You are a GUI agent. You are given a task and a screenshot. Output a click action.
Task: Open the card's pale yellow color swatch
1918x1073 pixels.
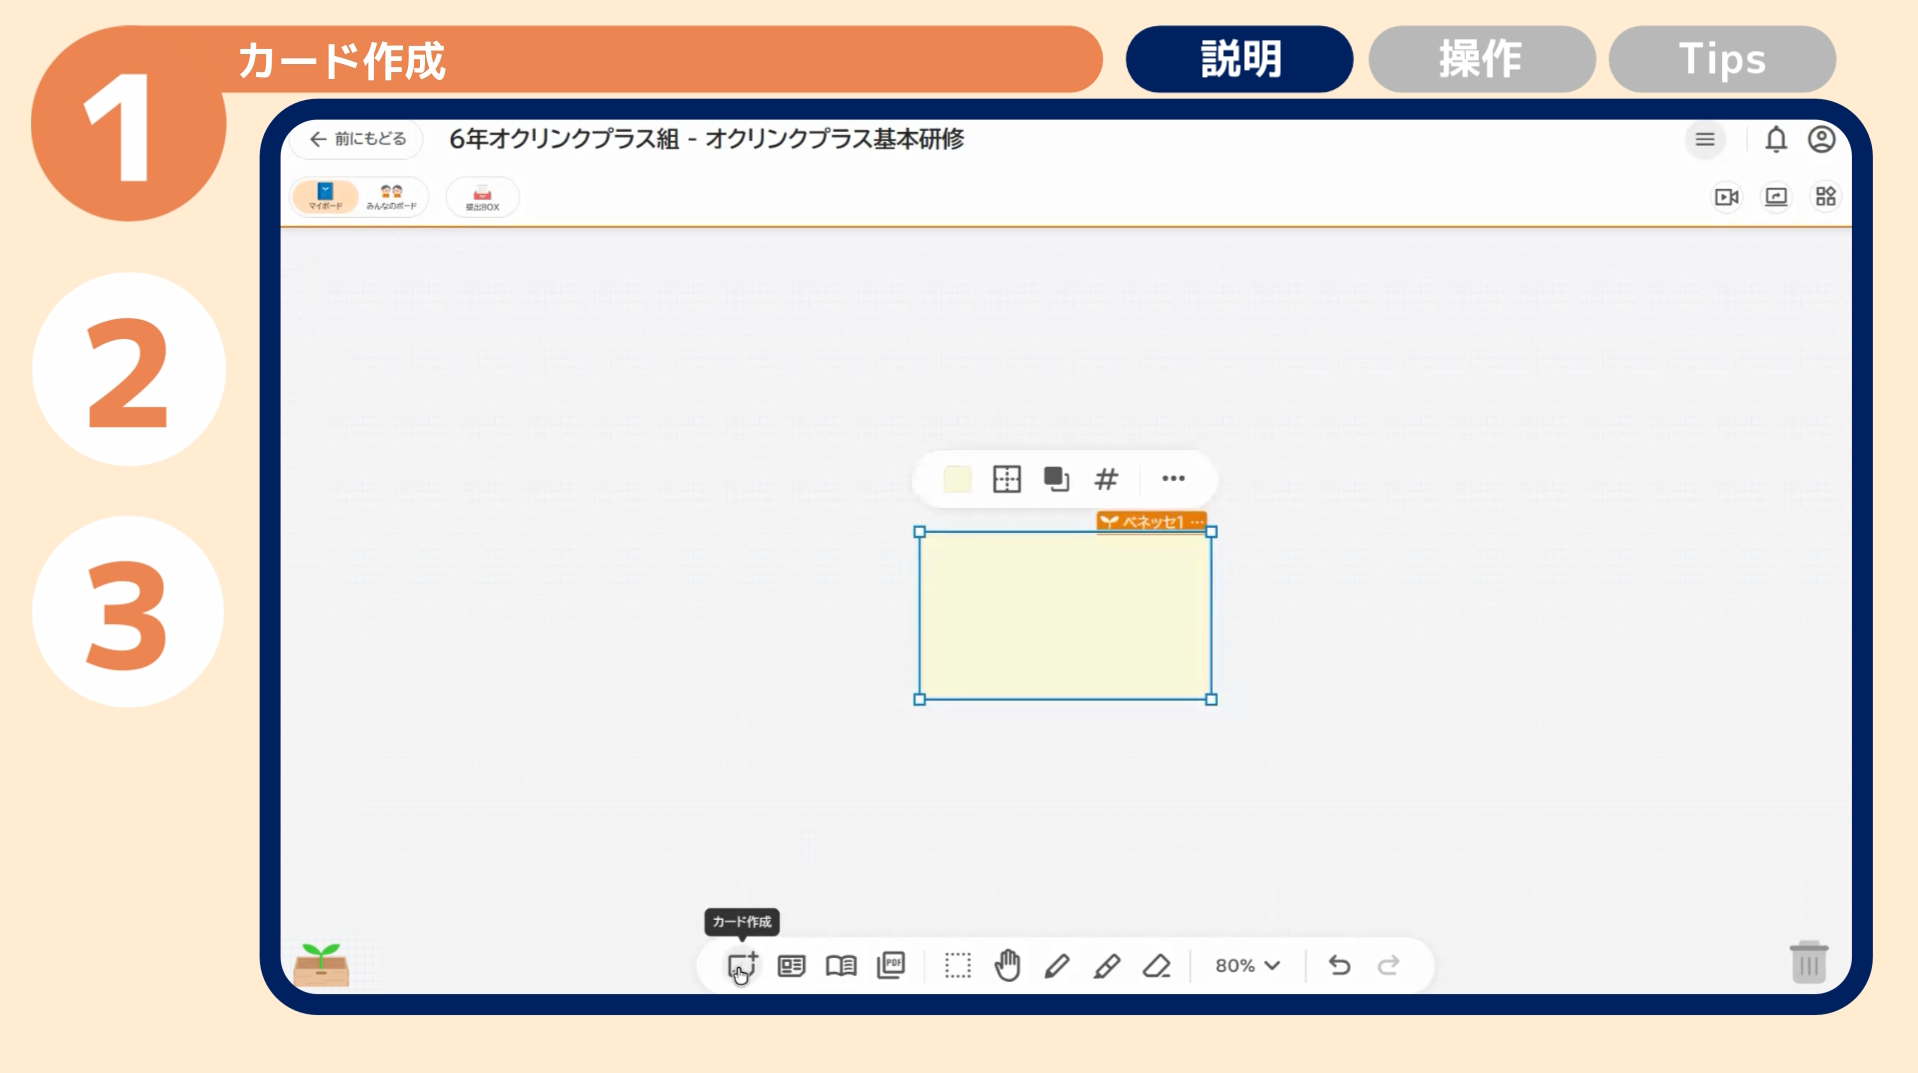[957, 480]
